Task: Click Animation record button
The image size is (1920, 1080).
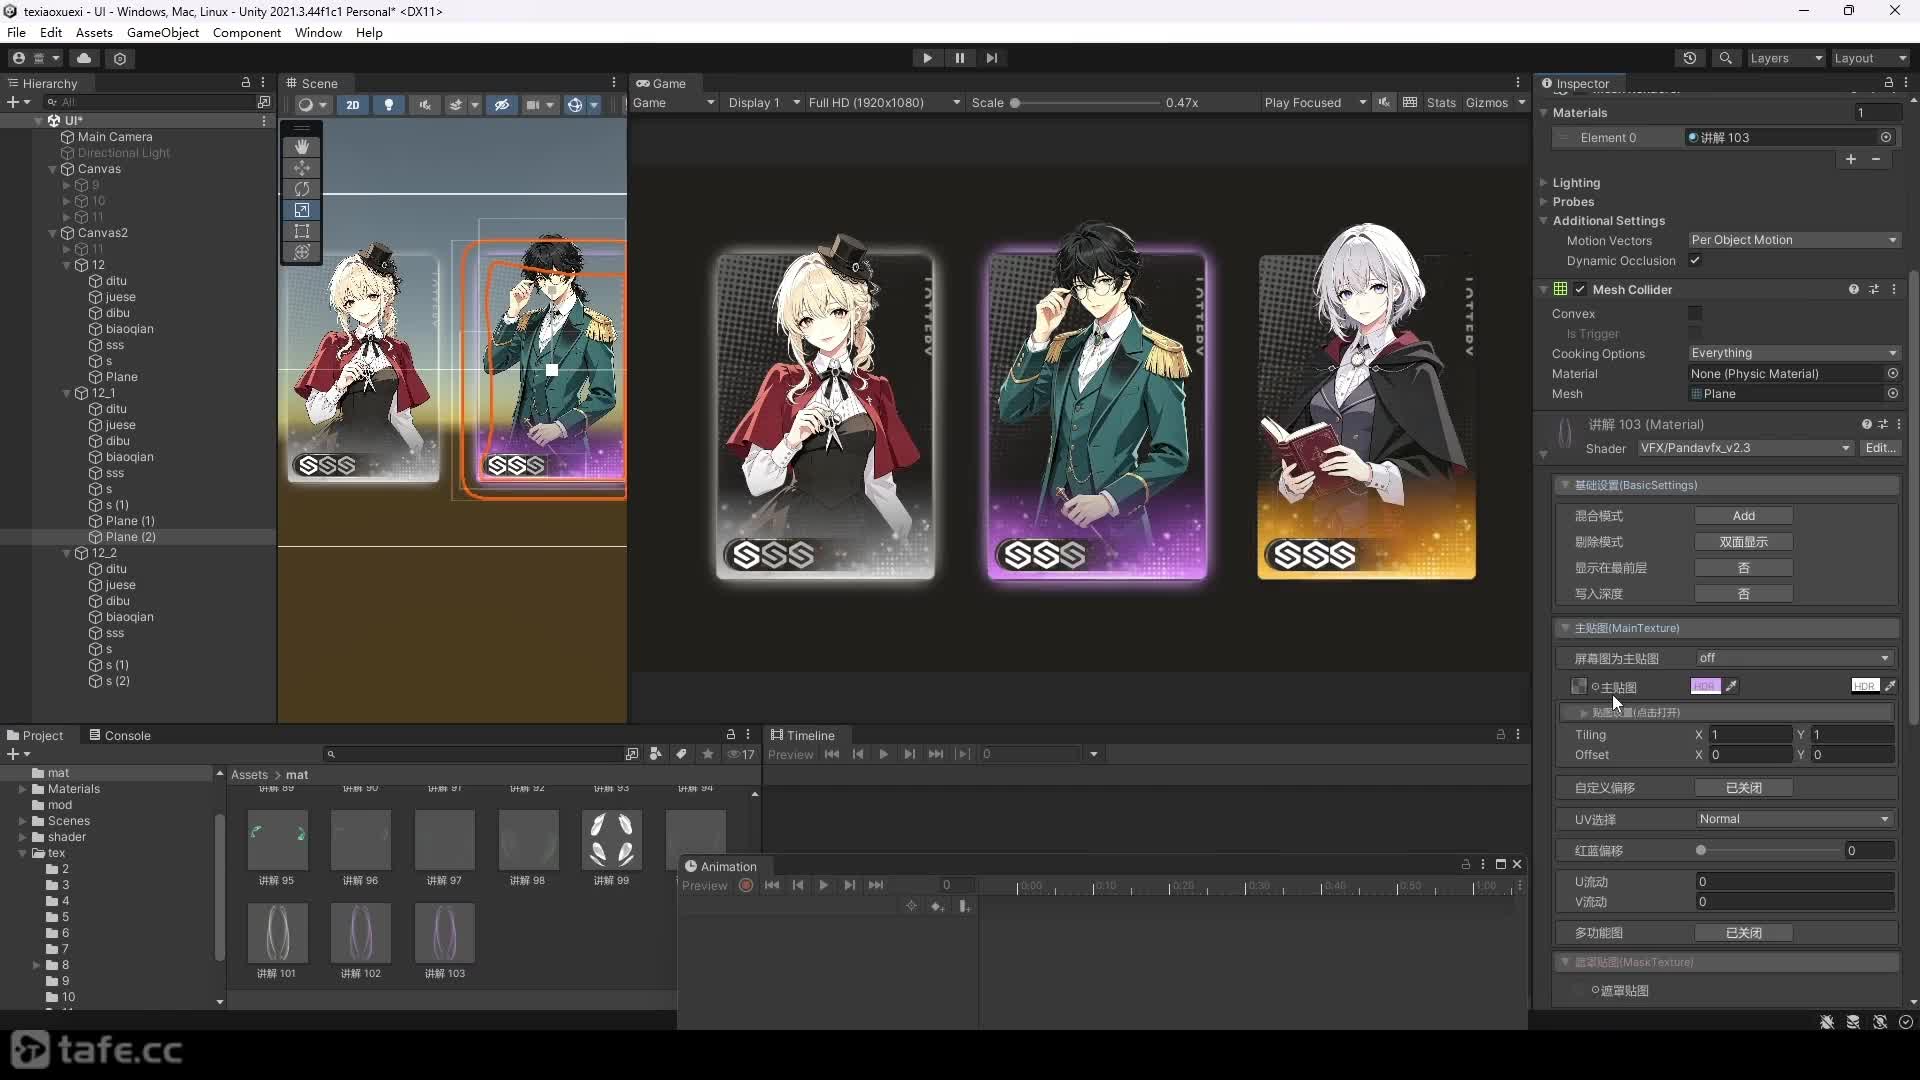Action: (x=746, y=886)
